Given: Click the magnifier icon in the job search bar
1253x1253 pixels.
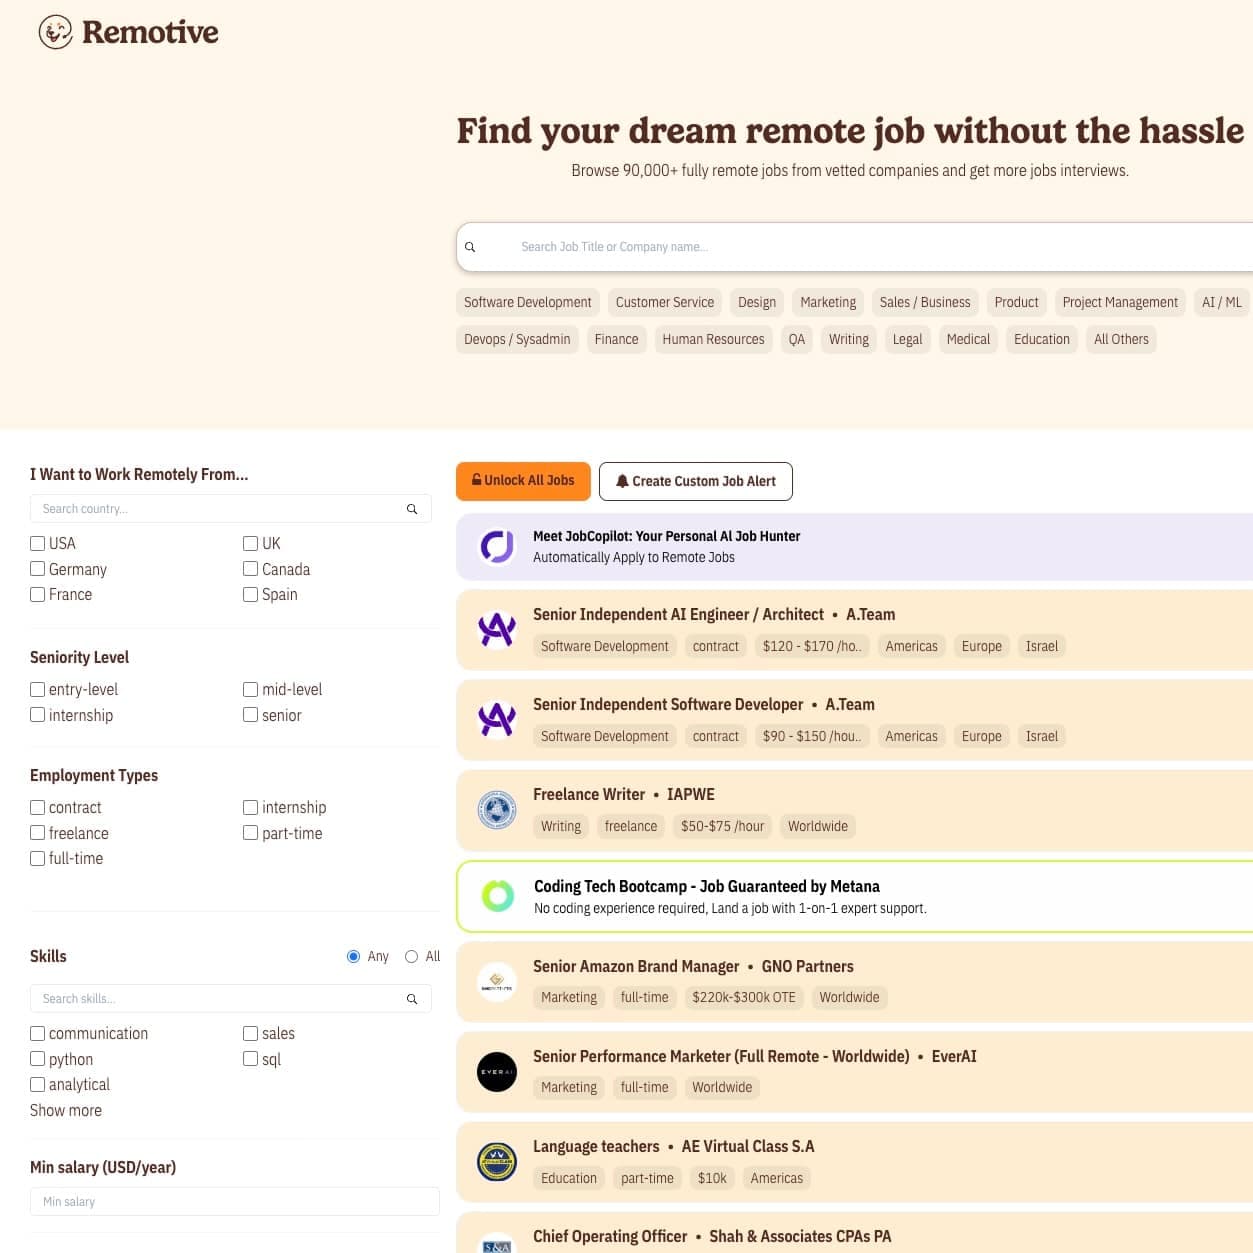Looking at the screenshot, I should 471,246.
